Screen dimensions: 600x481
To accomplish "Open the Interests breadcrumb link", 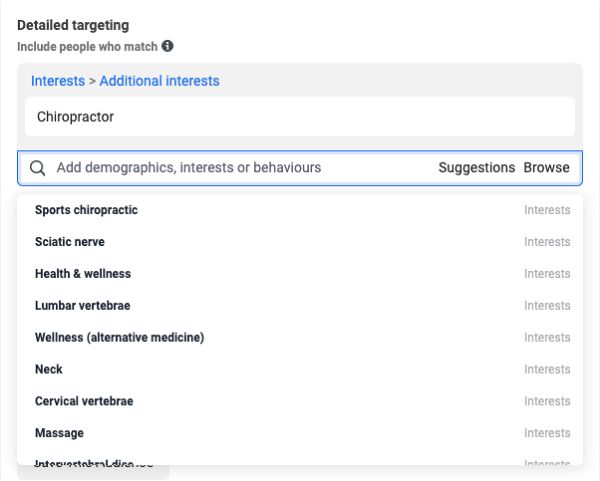I will tap(58, 81).
